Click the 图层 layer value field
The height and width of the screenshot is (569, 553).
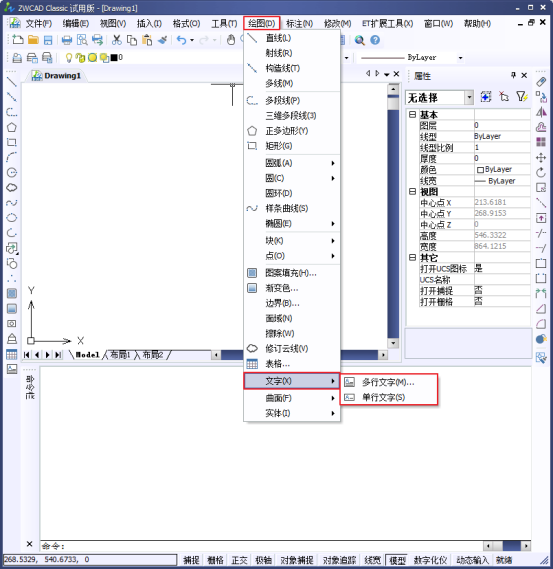point(502,126)
